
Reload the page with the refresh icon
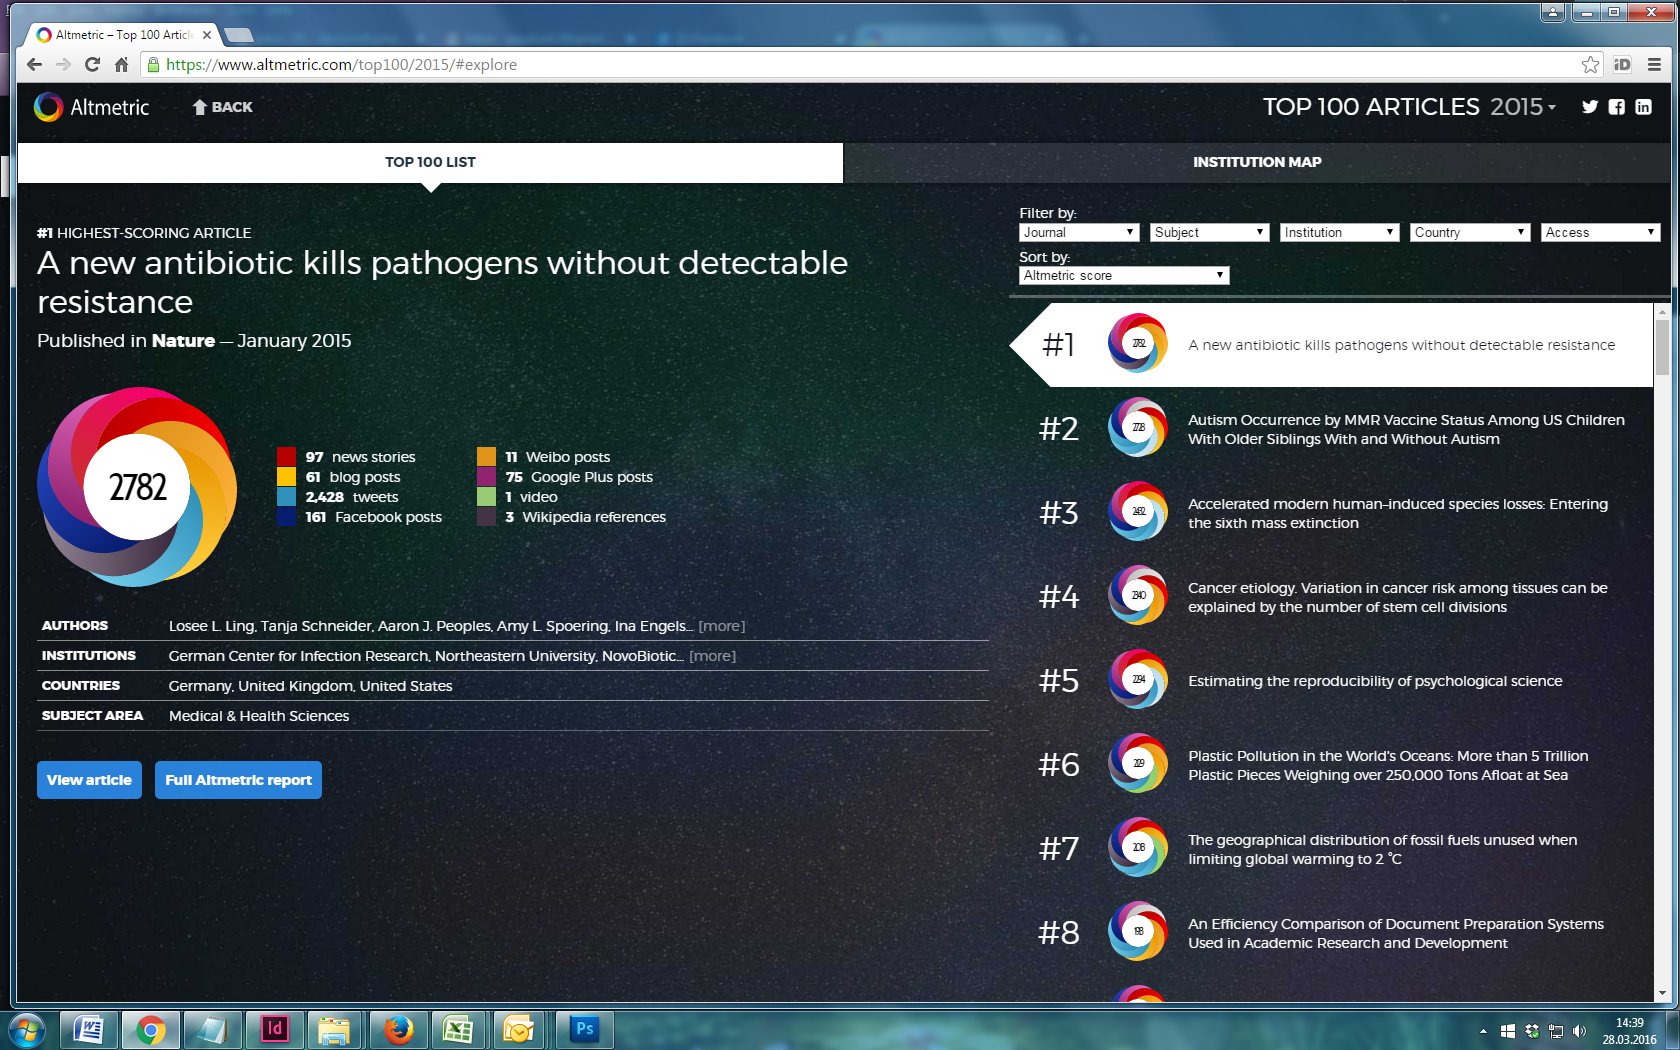pyautogui.click(x=92, y=65)
